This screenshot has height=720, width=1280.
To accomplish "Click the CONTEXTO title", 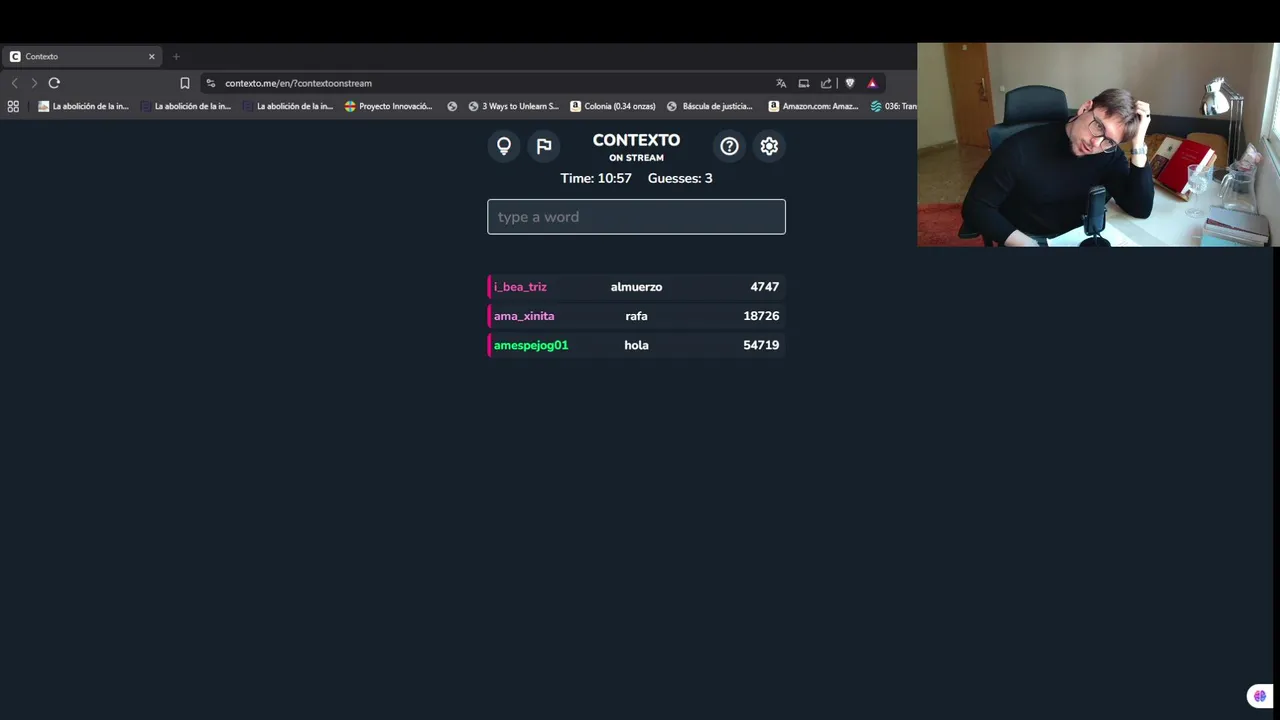I will pyautogui.click(x=636, y=140).
